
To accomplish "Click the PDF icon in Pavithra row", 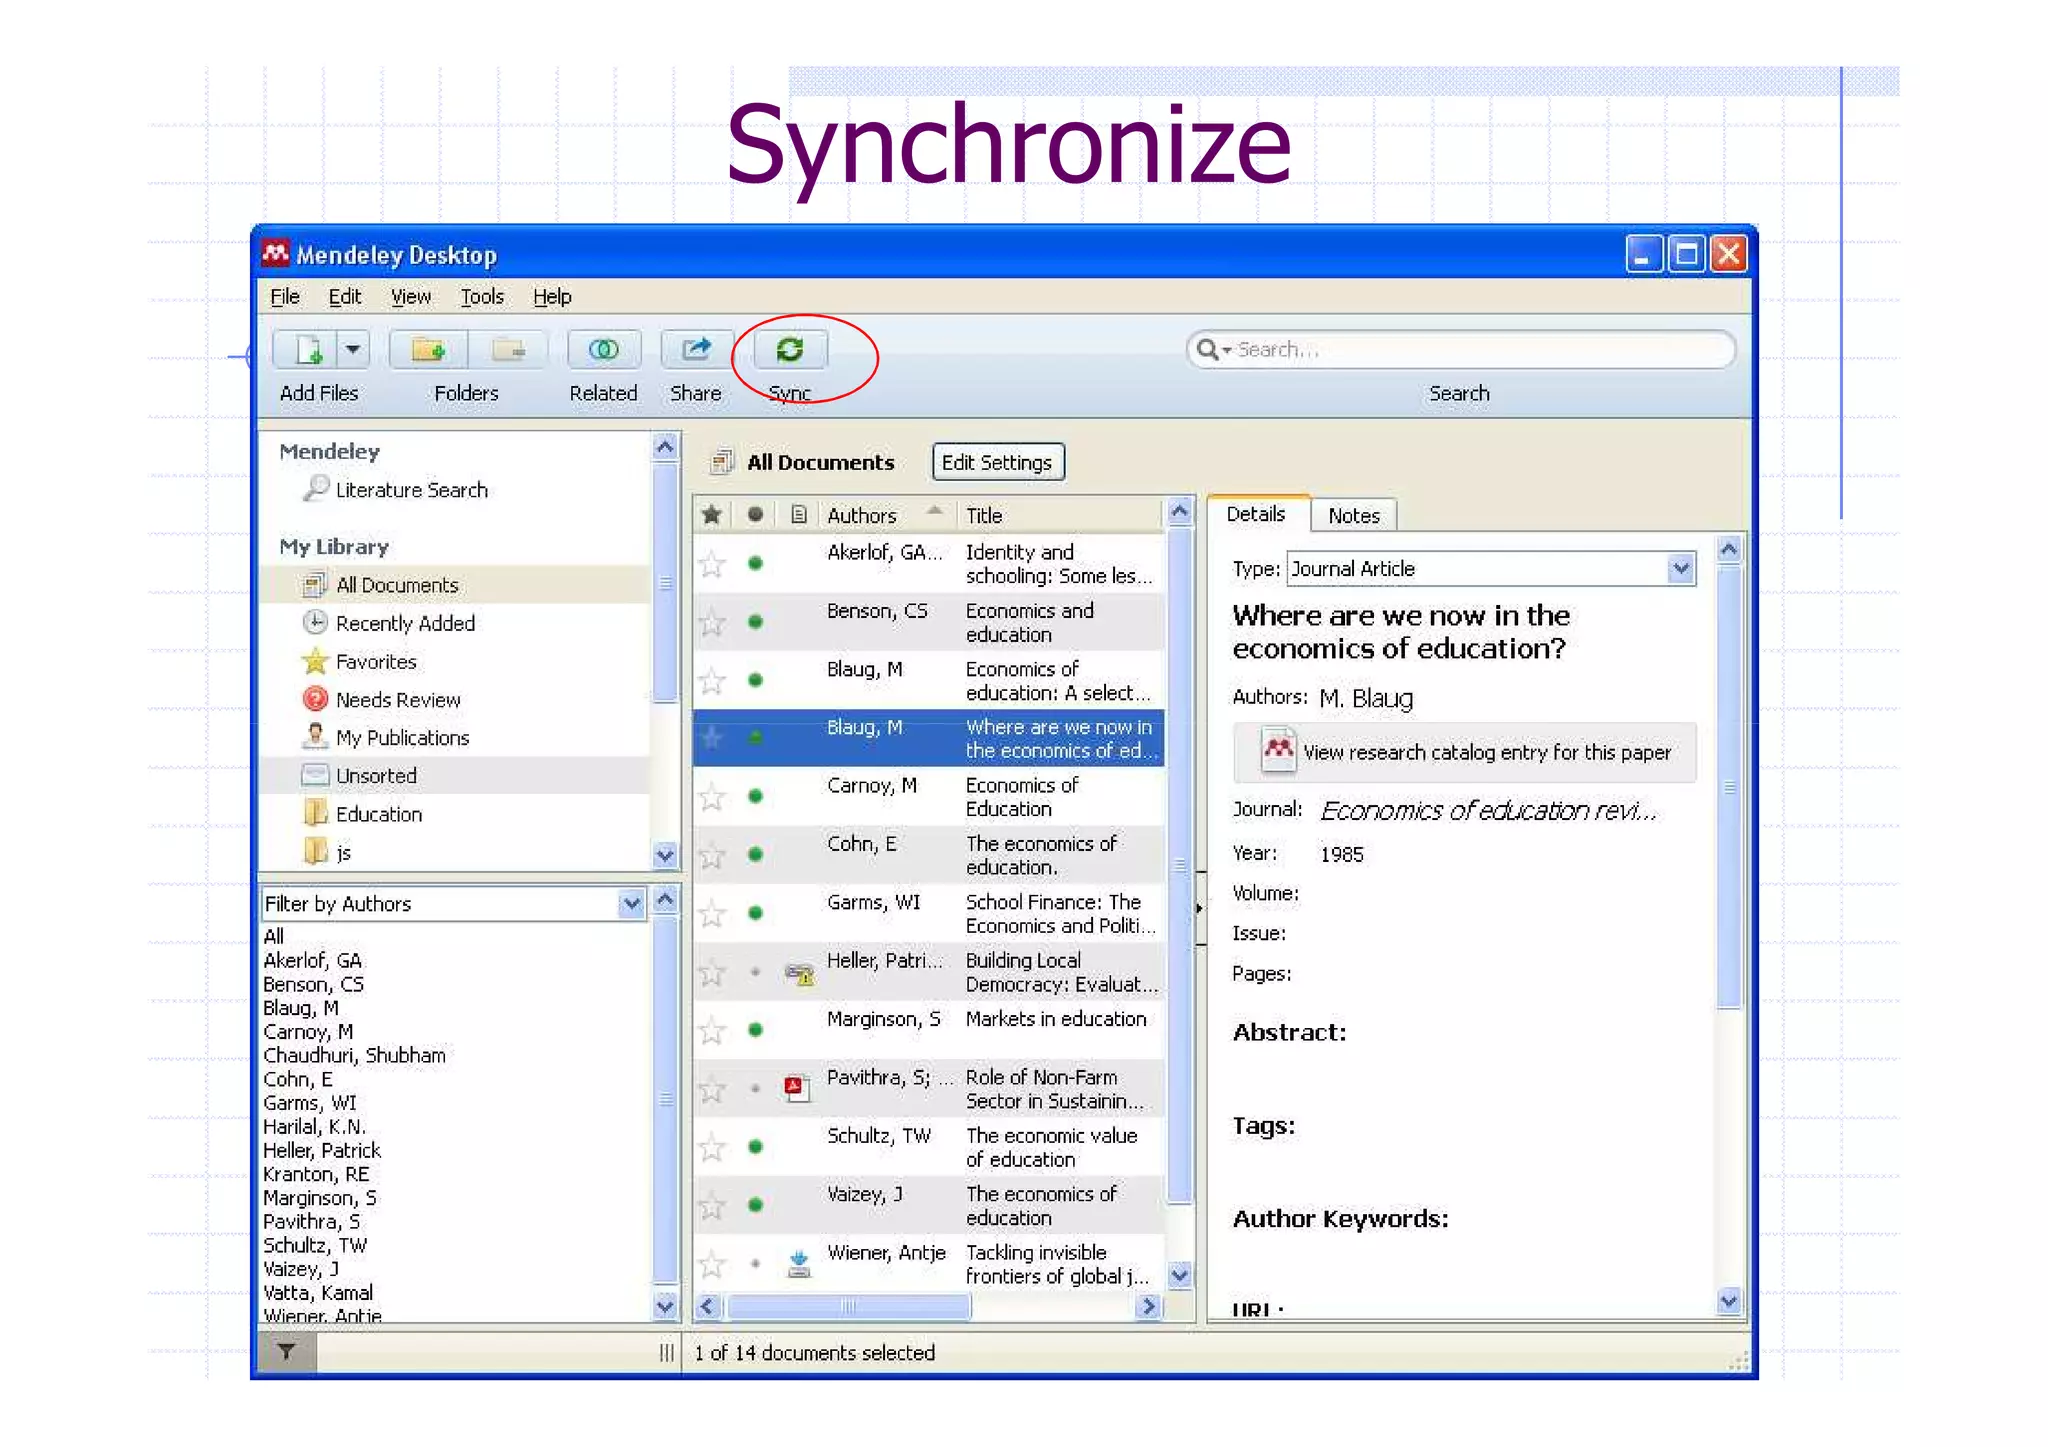I will 797,1088.
